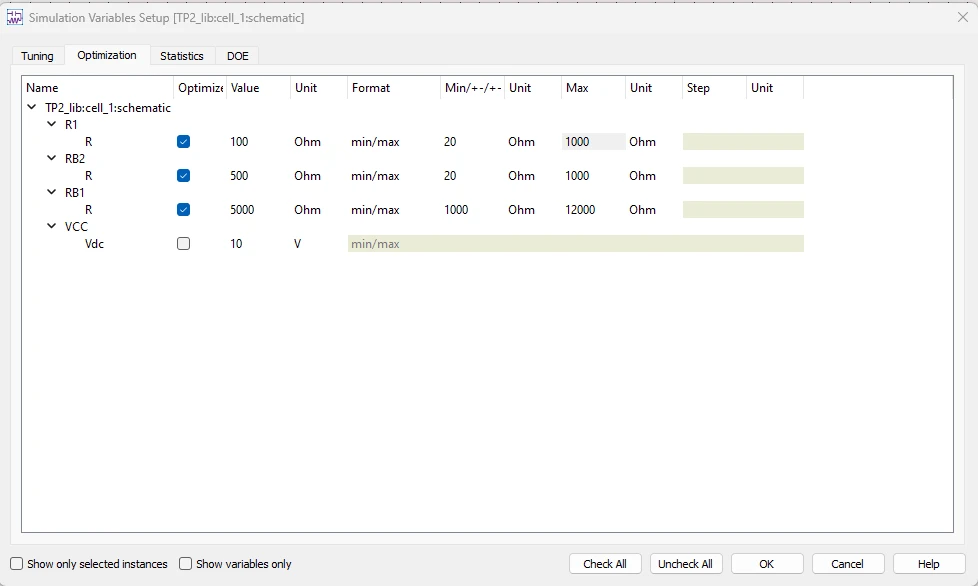Viewport: 978px width, 586px height.
Task: Open Help for this dialog
Action: pyautogui.click(x=929, y=564)
